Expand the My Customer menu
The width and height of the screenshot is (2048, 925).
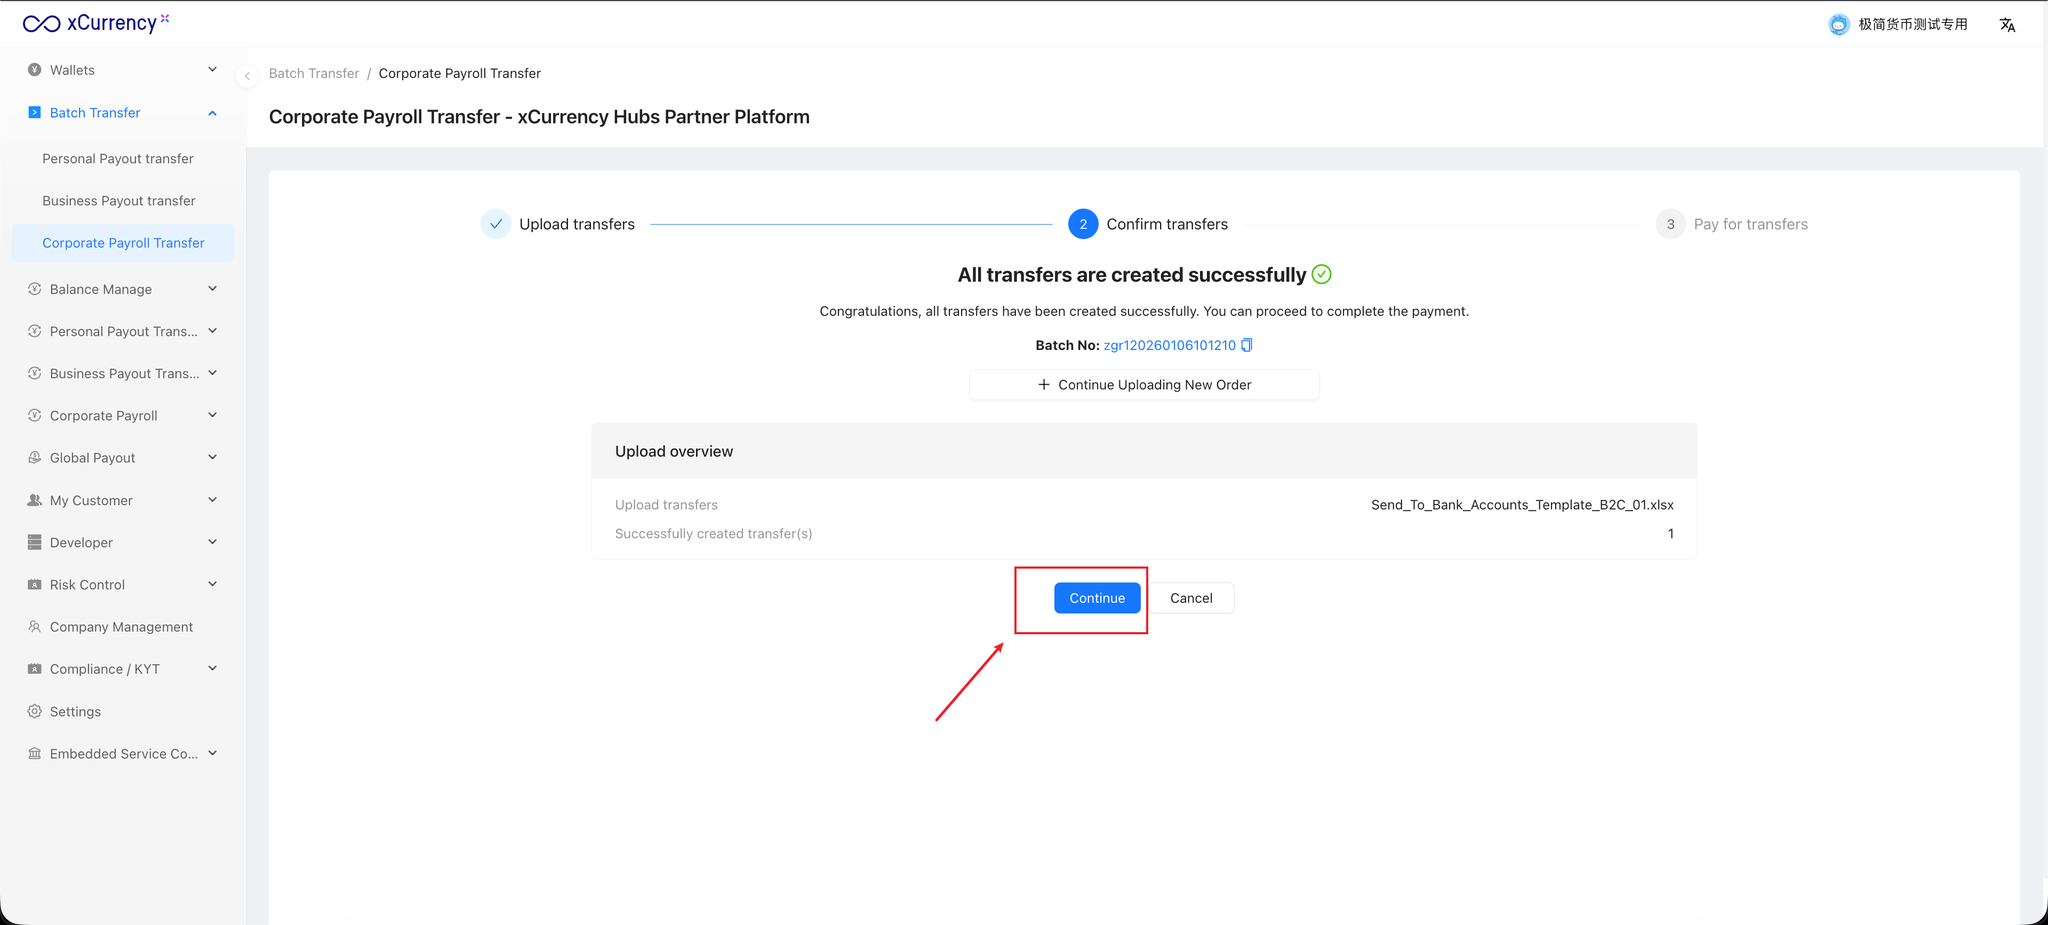tap(212, 500)
